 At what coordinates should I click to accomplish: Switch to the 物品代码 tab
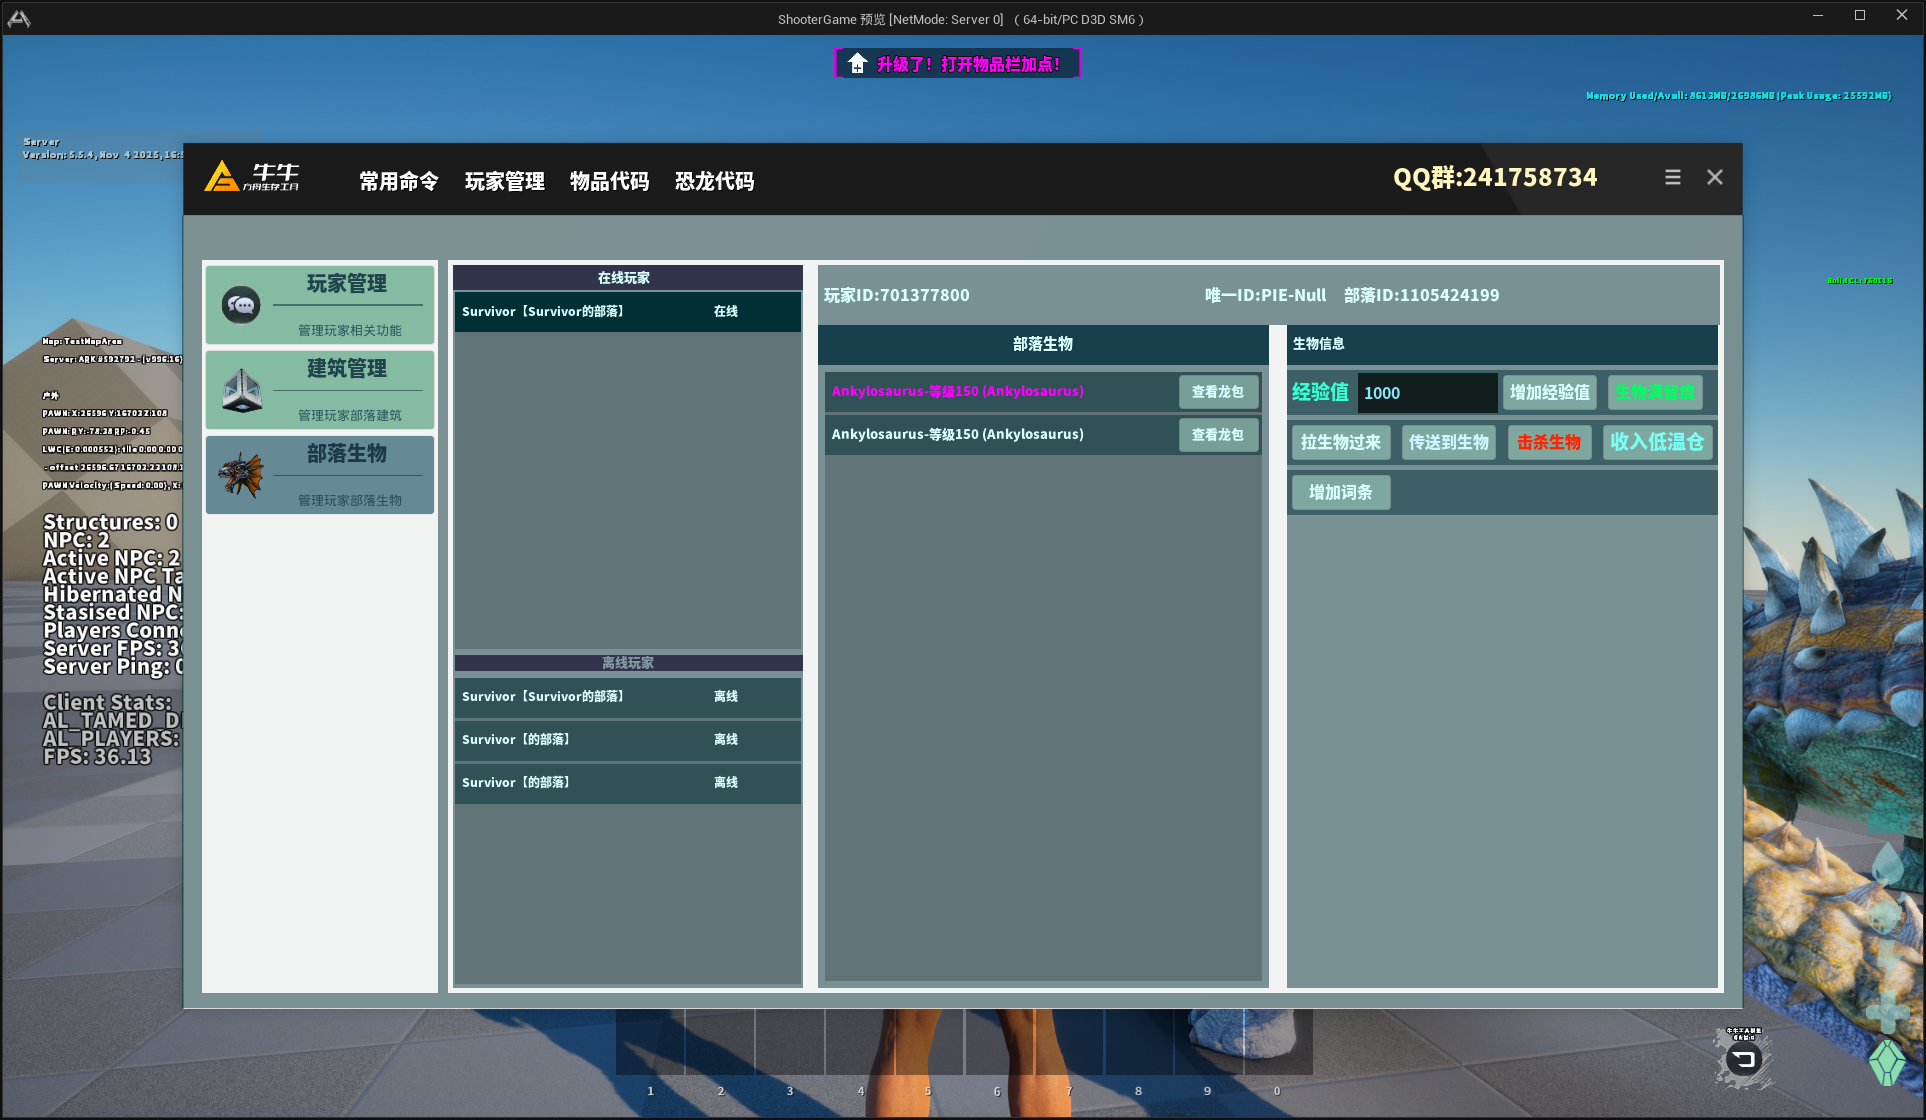click(x=609, y=181)
